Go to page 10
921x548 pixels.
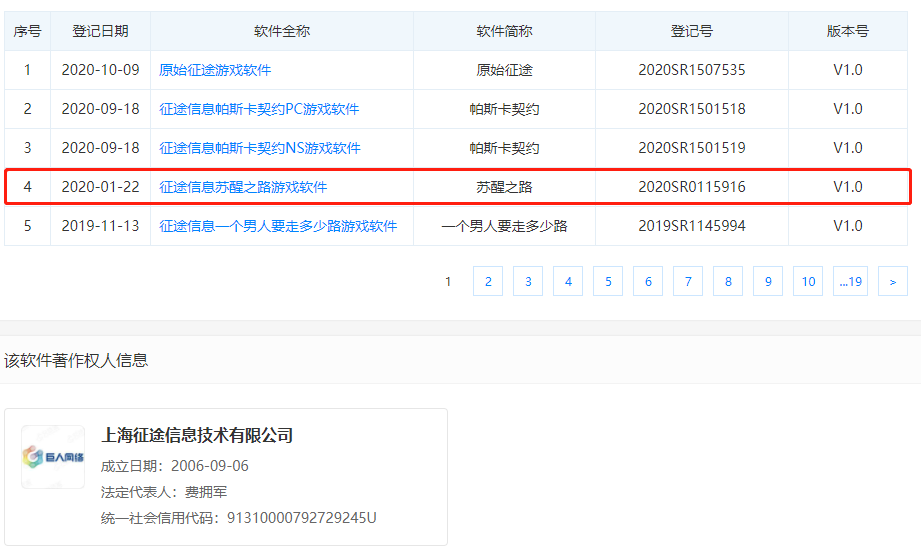(x=808, y=281)
